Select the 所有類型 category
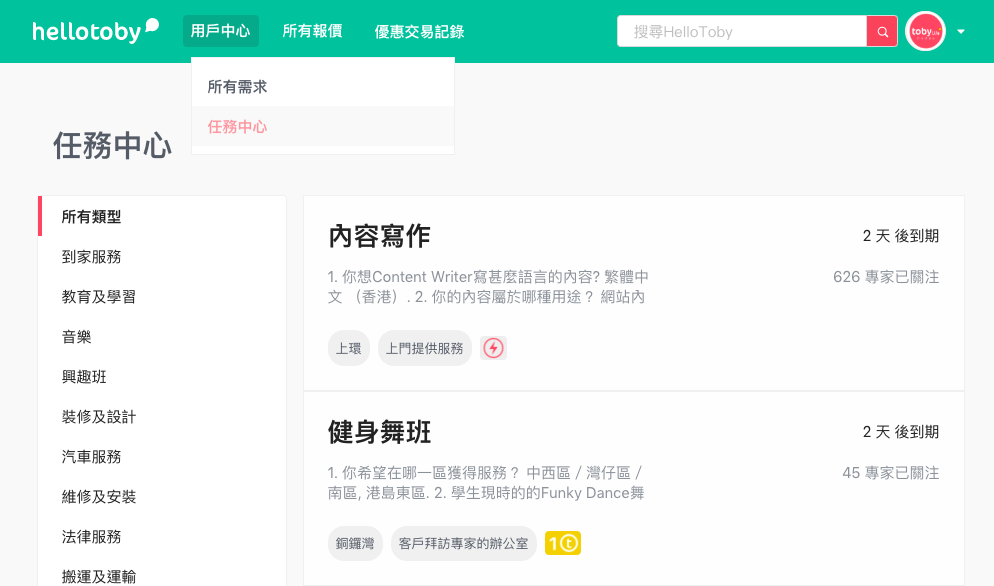 coord(162,216)
